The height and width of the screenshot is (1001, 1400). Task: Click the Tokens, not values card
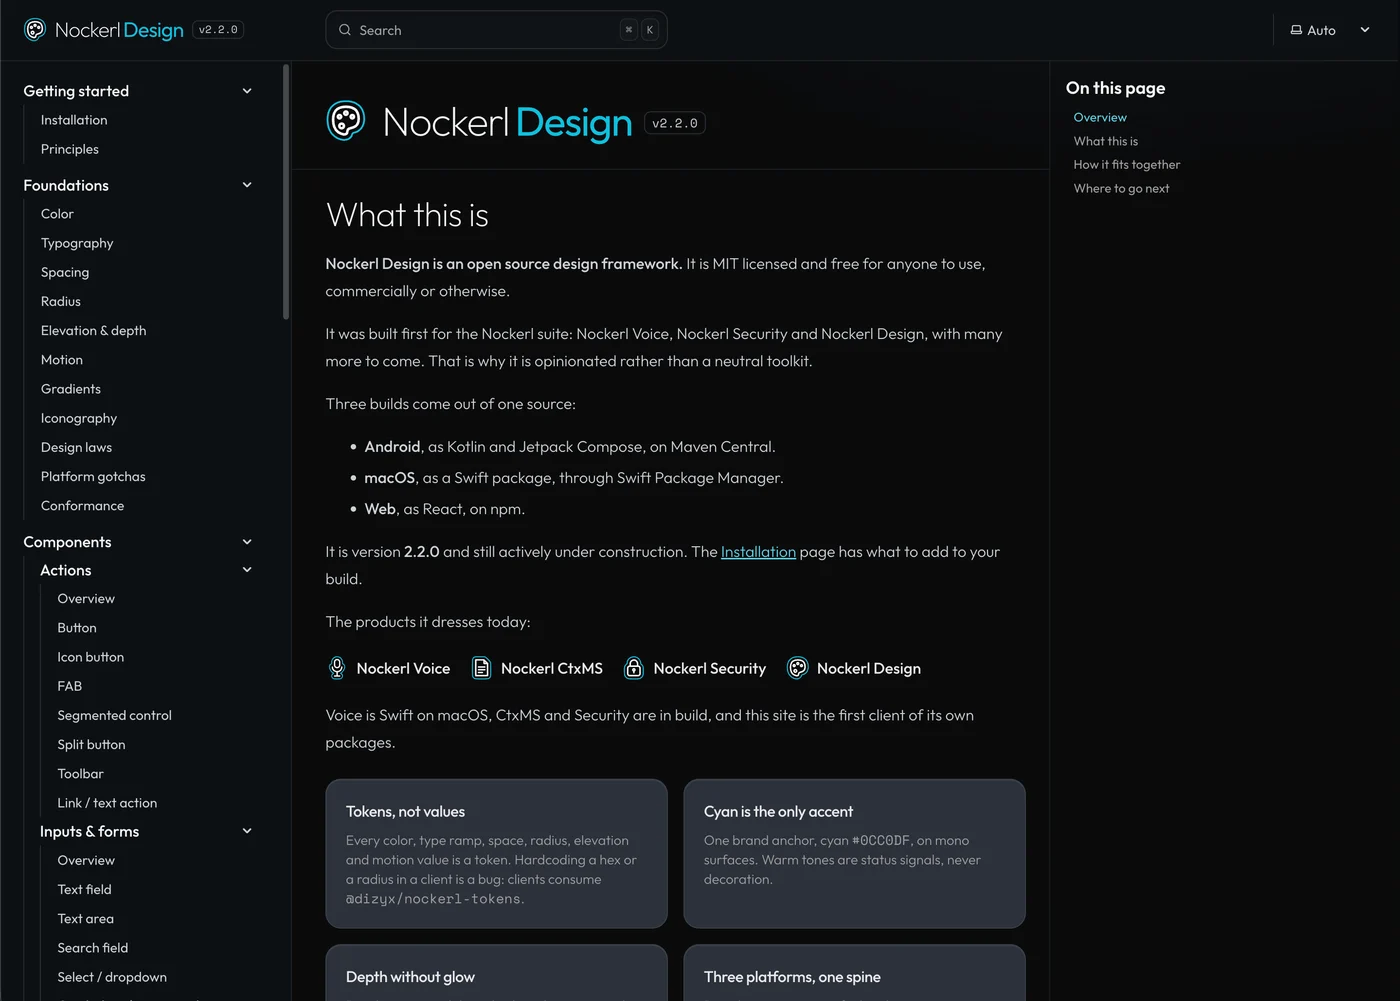[496, 854]
